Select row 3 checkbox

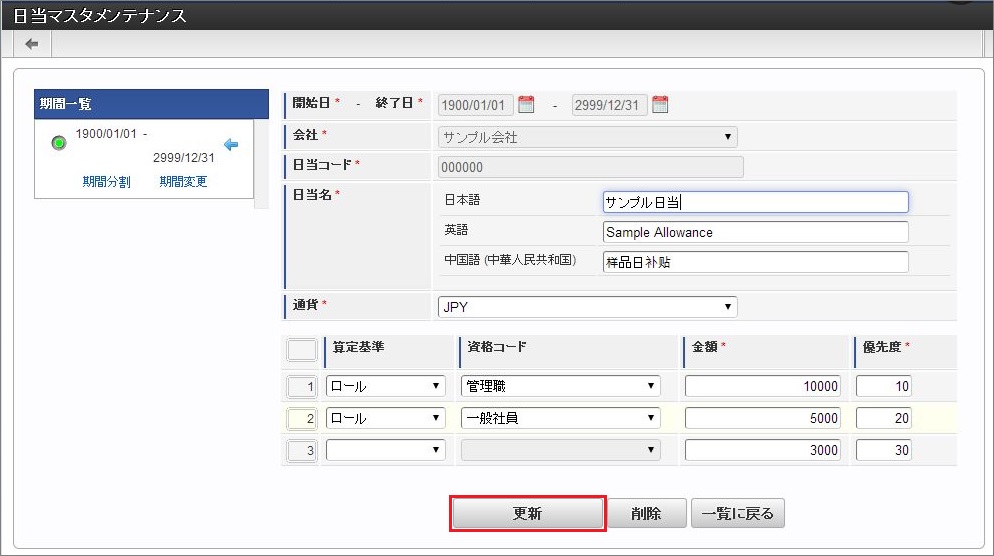[x=302, y=450]
